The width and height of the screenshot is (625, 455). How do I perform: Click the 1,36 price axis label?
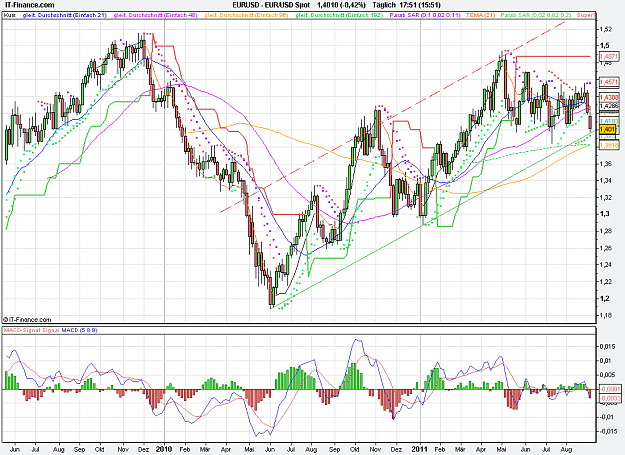point(605,164)
